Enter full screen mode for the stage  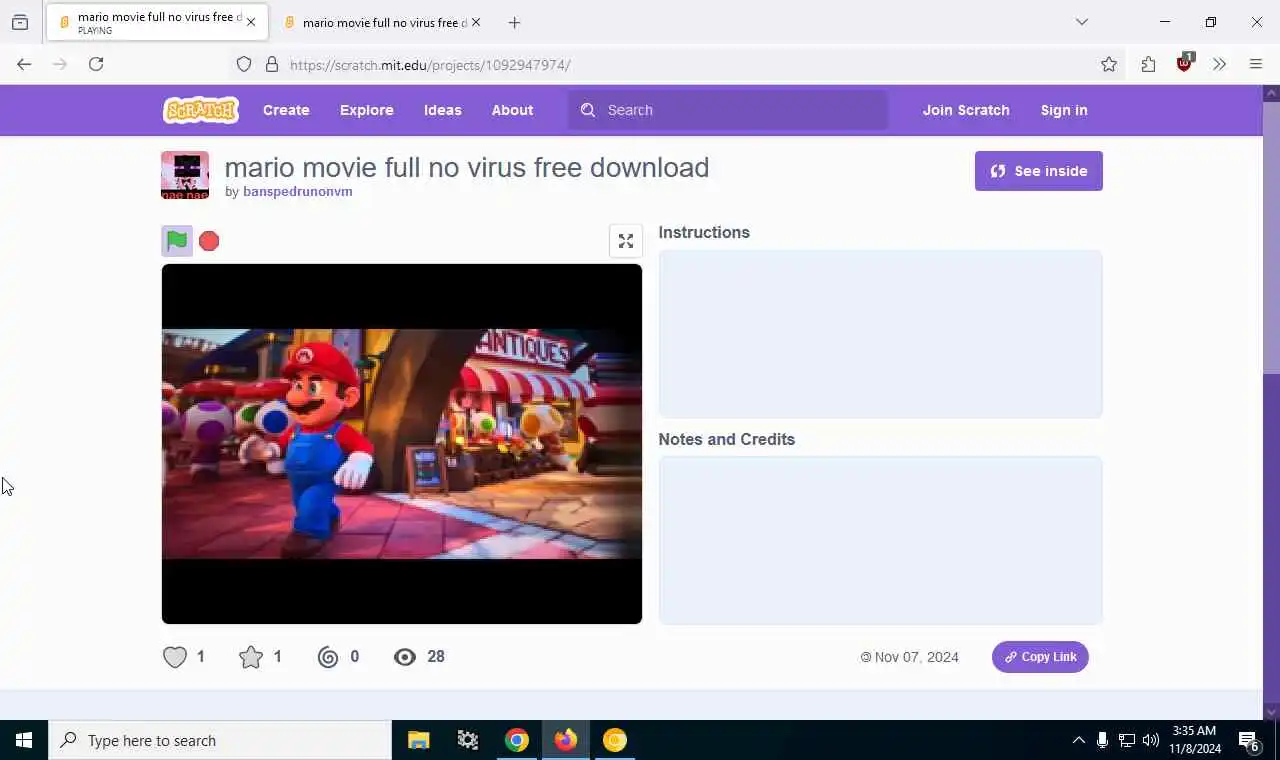click(x=626, y=241)
